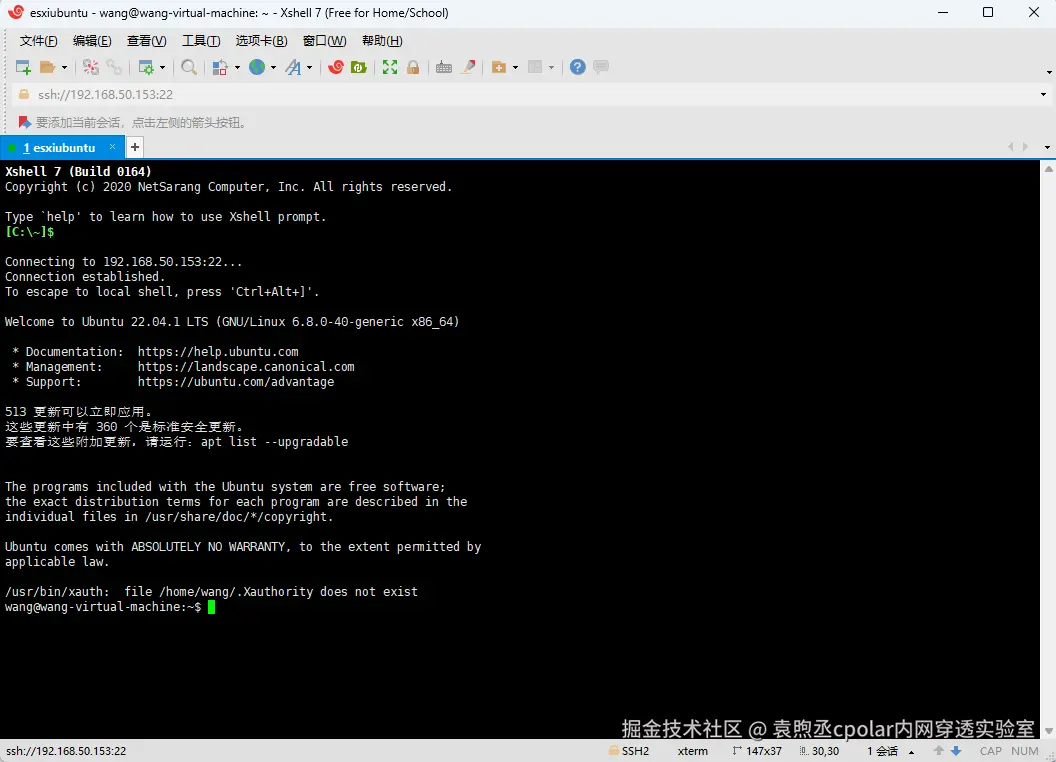The width and height of the screenshot is (1056, 762).
Task: Open Help blue question mark icon
Action: tap(577, 67)
